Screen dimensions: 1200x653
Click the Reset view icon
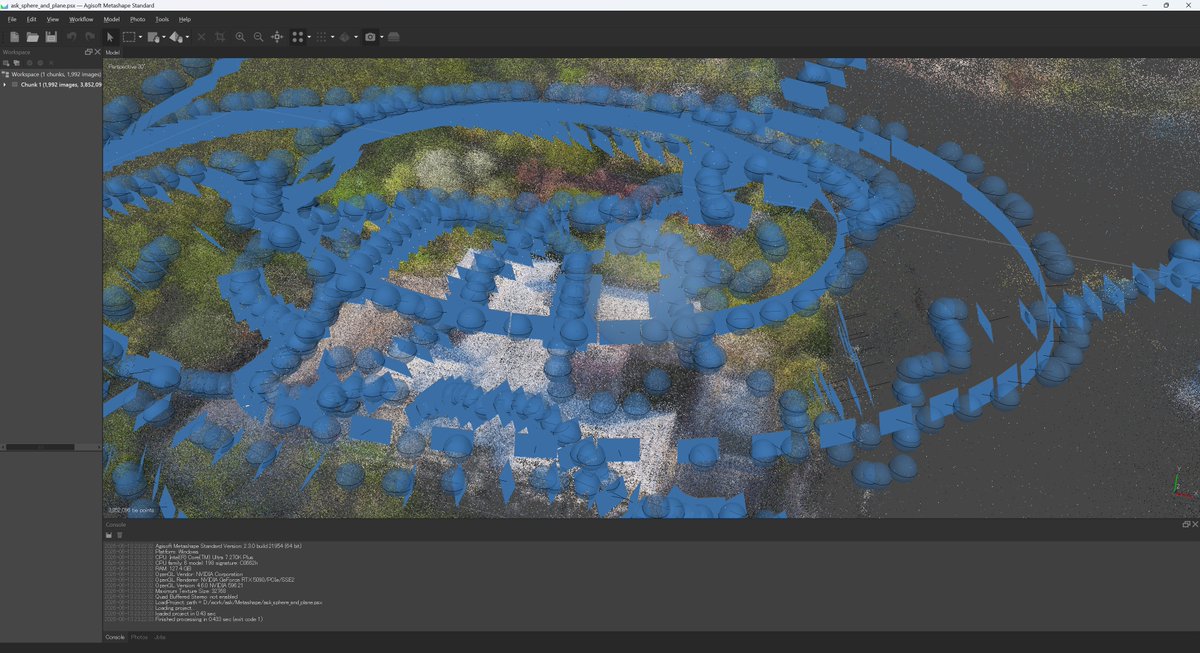tap(277, 37)
